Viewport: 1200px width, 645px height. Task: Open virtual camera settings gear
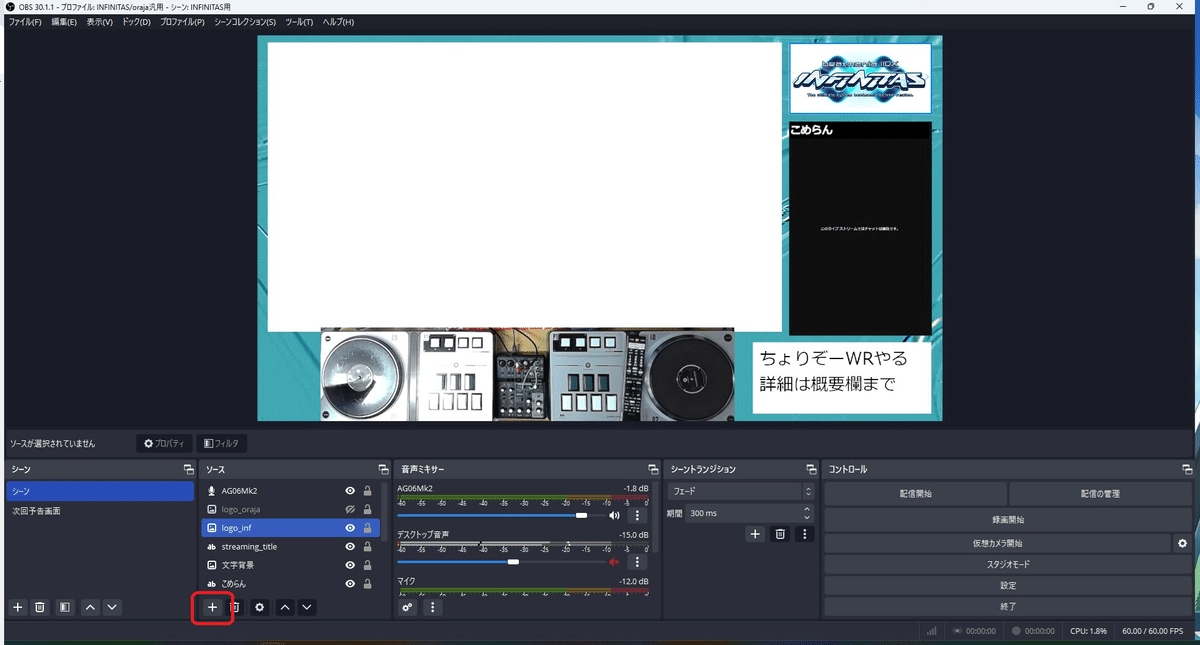tap(1182, 543)
